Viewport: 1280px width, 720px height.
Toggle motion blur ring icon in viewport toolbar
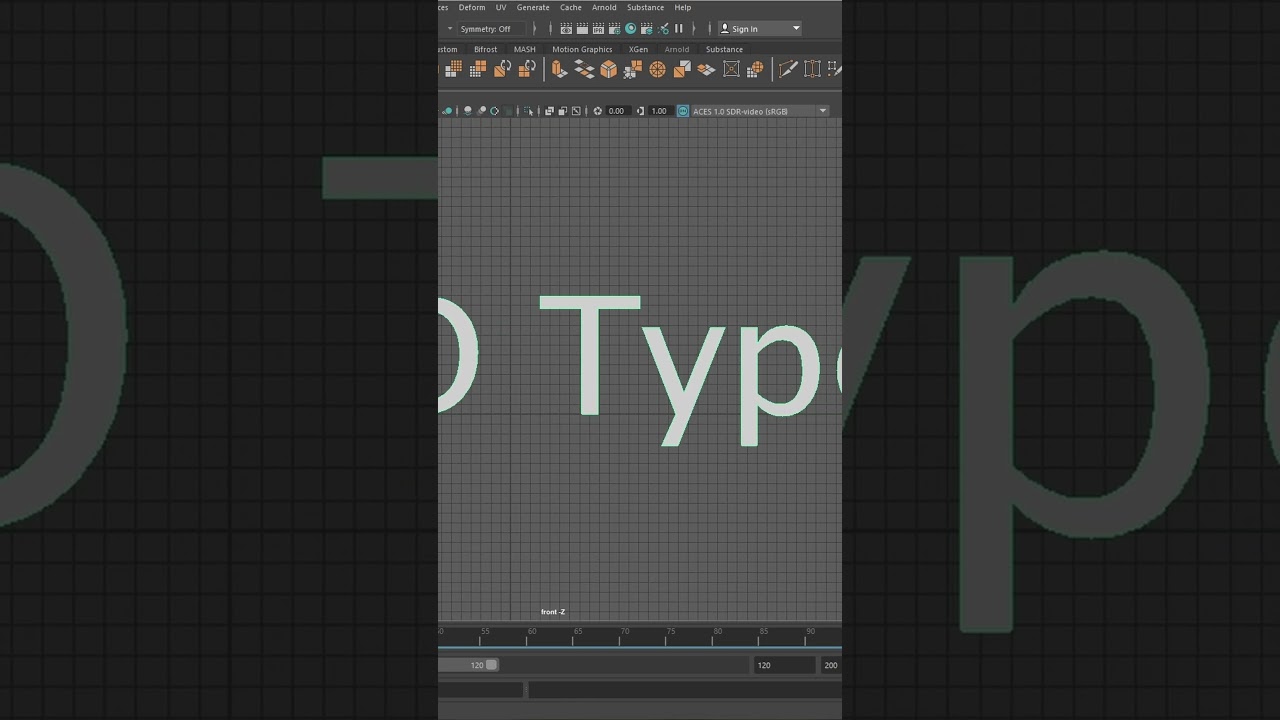[494, 111]
